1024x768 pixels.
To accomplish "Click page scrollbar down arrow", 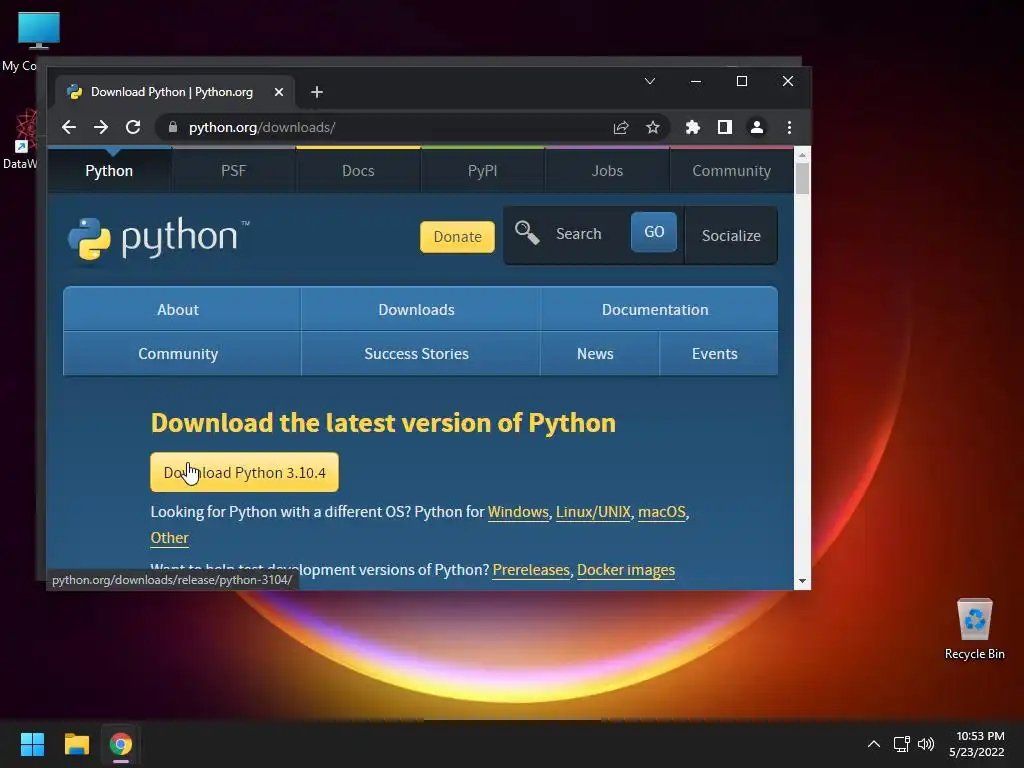I will click(802, 581).
